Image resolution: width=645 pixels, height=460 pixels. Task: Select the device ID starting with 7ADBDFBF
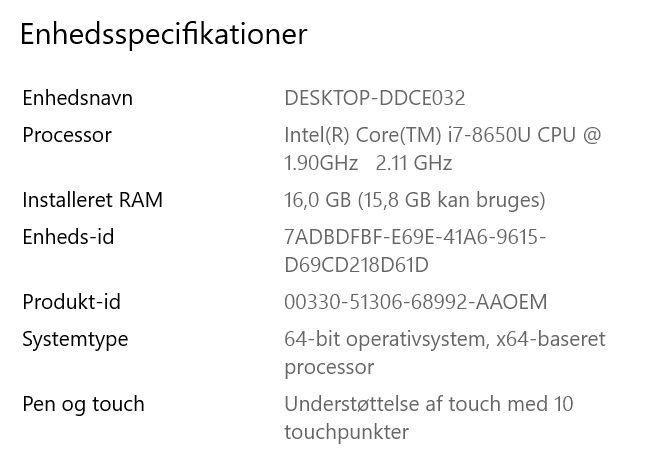[x=415, y=237]
